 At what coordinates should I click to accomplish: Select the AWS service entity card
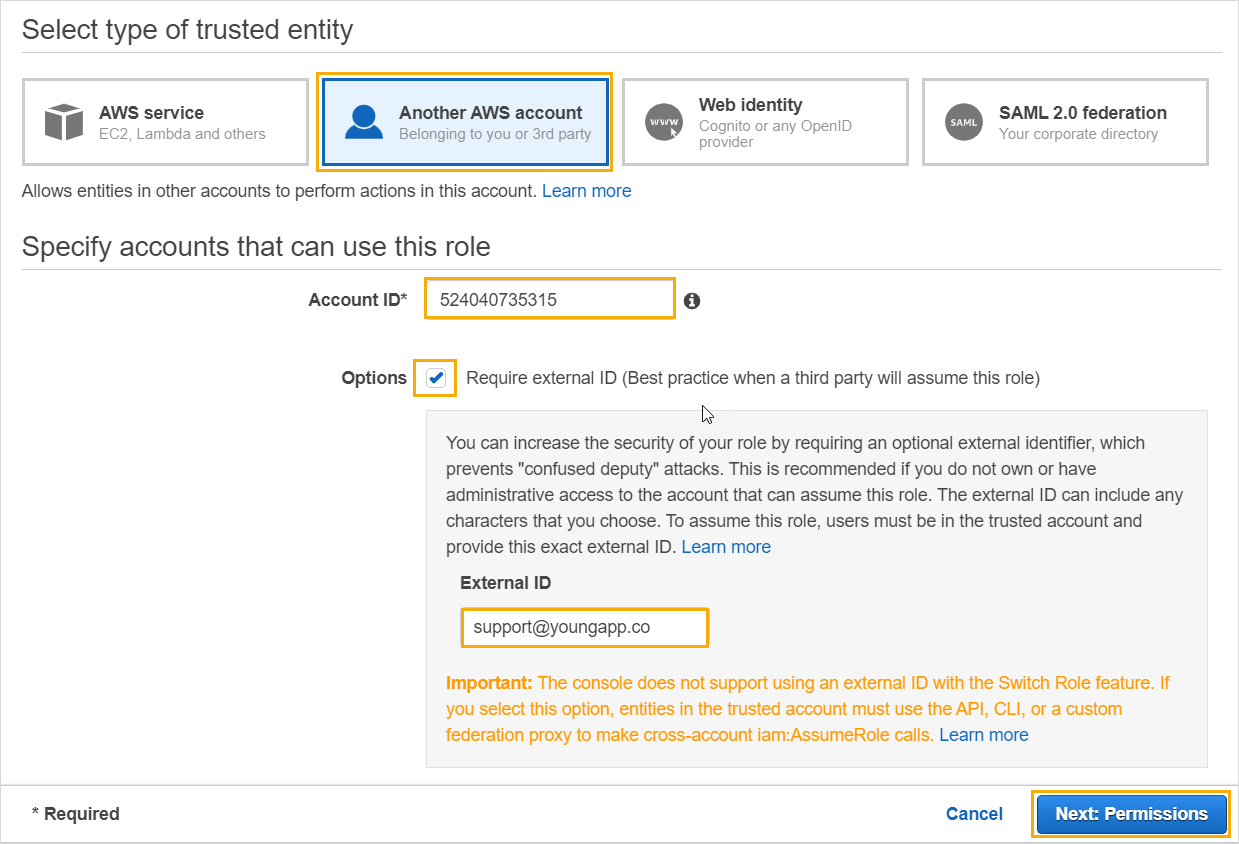click(x=165, y=122)
